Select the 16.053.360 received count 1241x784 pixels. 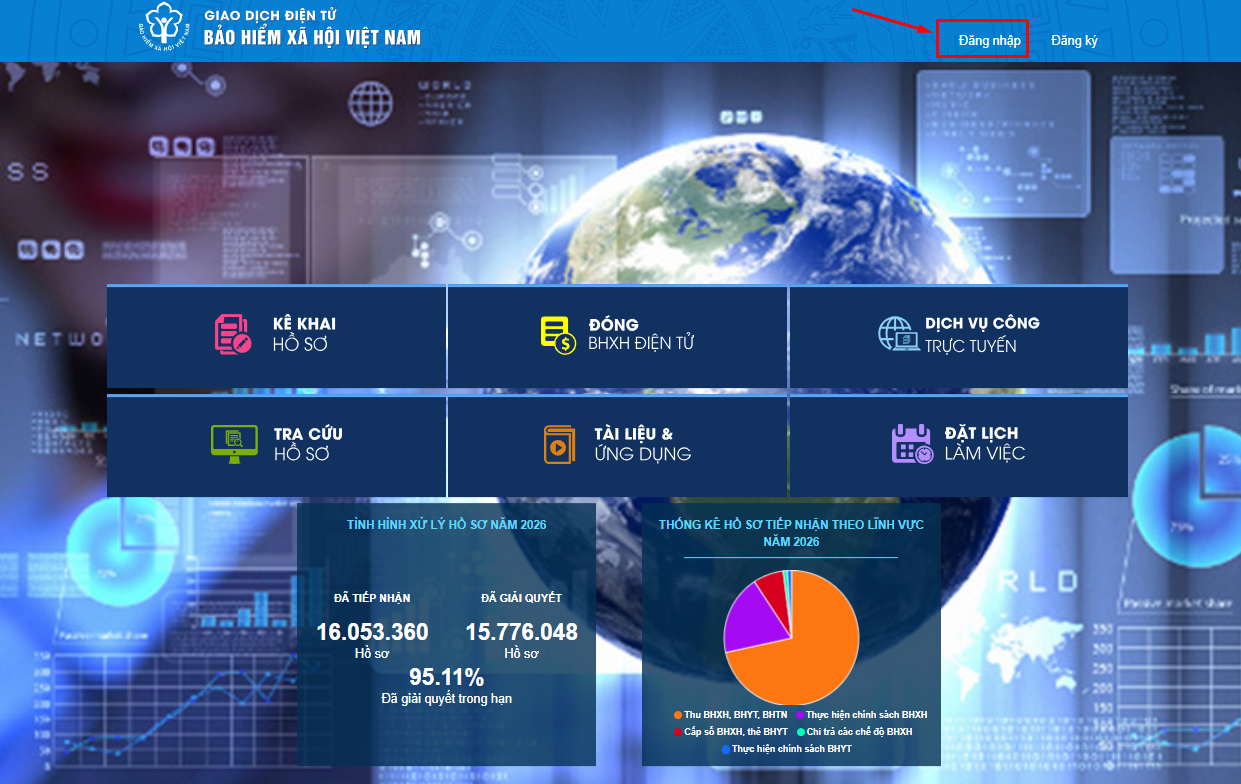click(372, 632)
